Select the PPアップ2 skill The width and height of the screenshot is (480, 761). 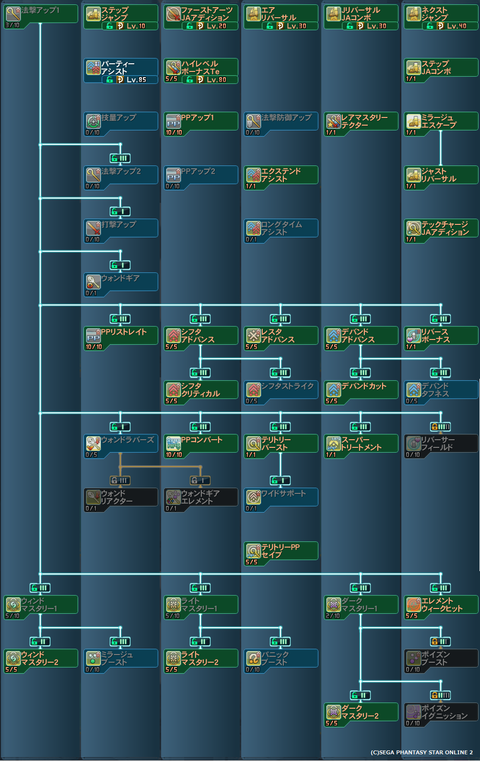point(201,178)
